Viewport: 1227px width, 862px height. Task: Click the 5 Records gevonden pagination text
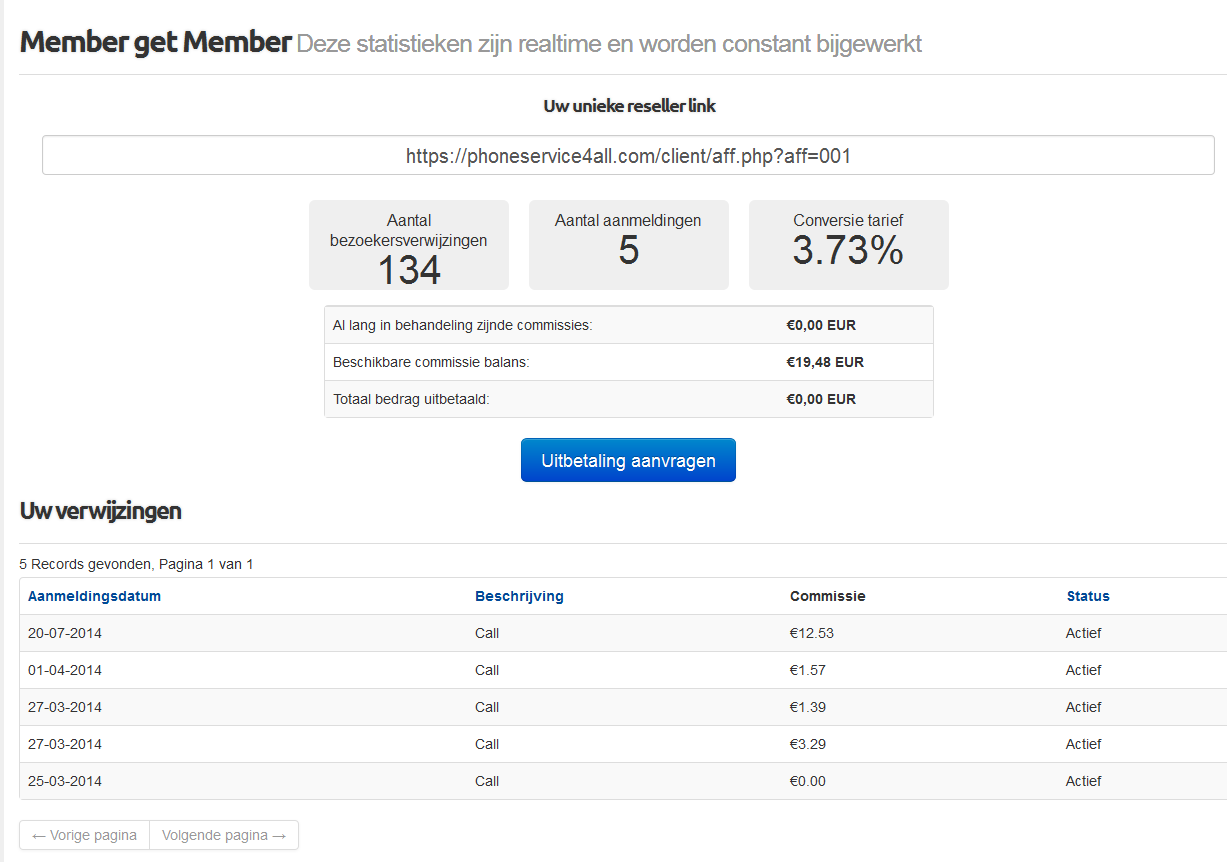coord(136,563)
